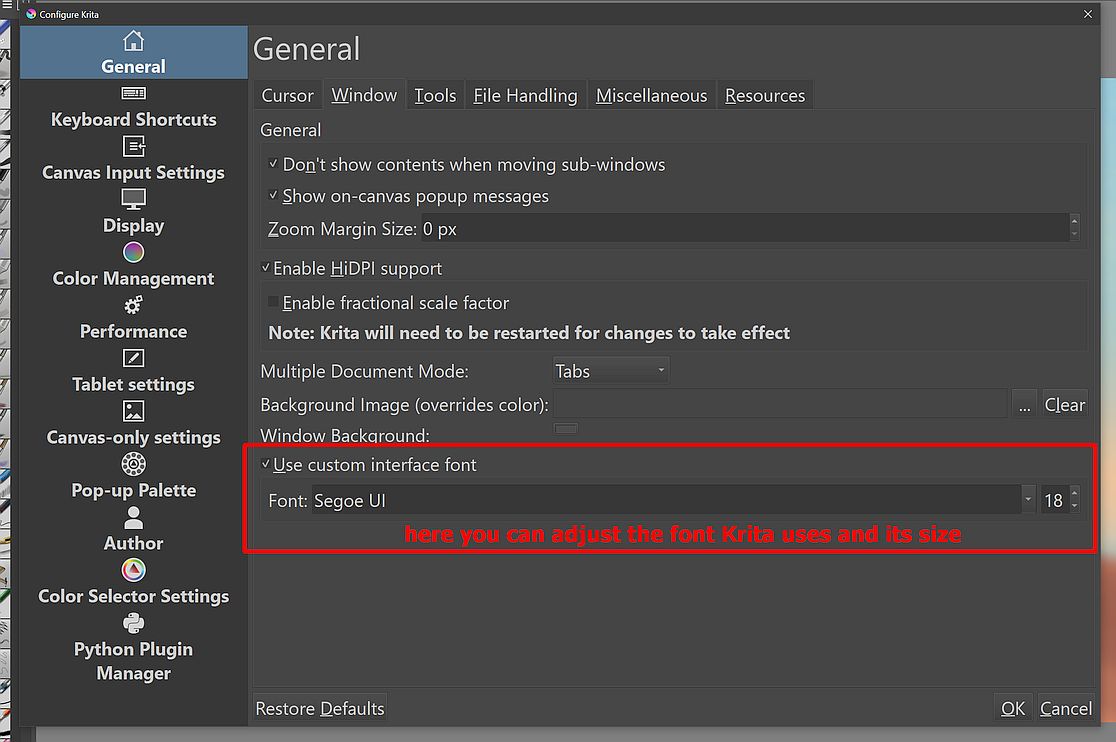Disable Enable HiDPI support checkbox

265,267
